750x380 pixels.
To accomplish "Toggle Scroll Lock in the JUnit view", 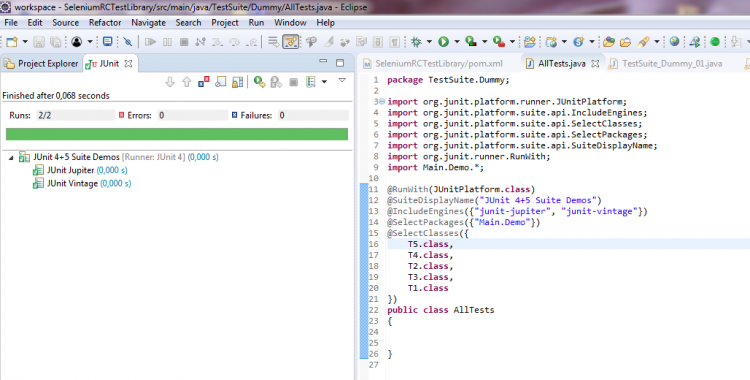I will 238,82.
